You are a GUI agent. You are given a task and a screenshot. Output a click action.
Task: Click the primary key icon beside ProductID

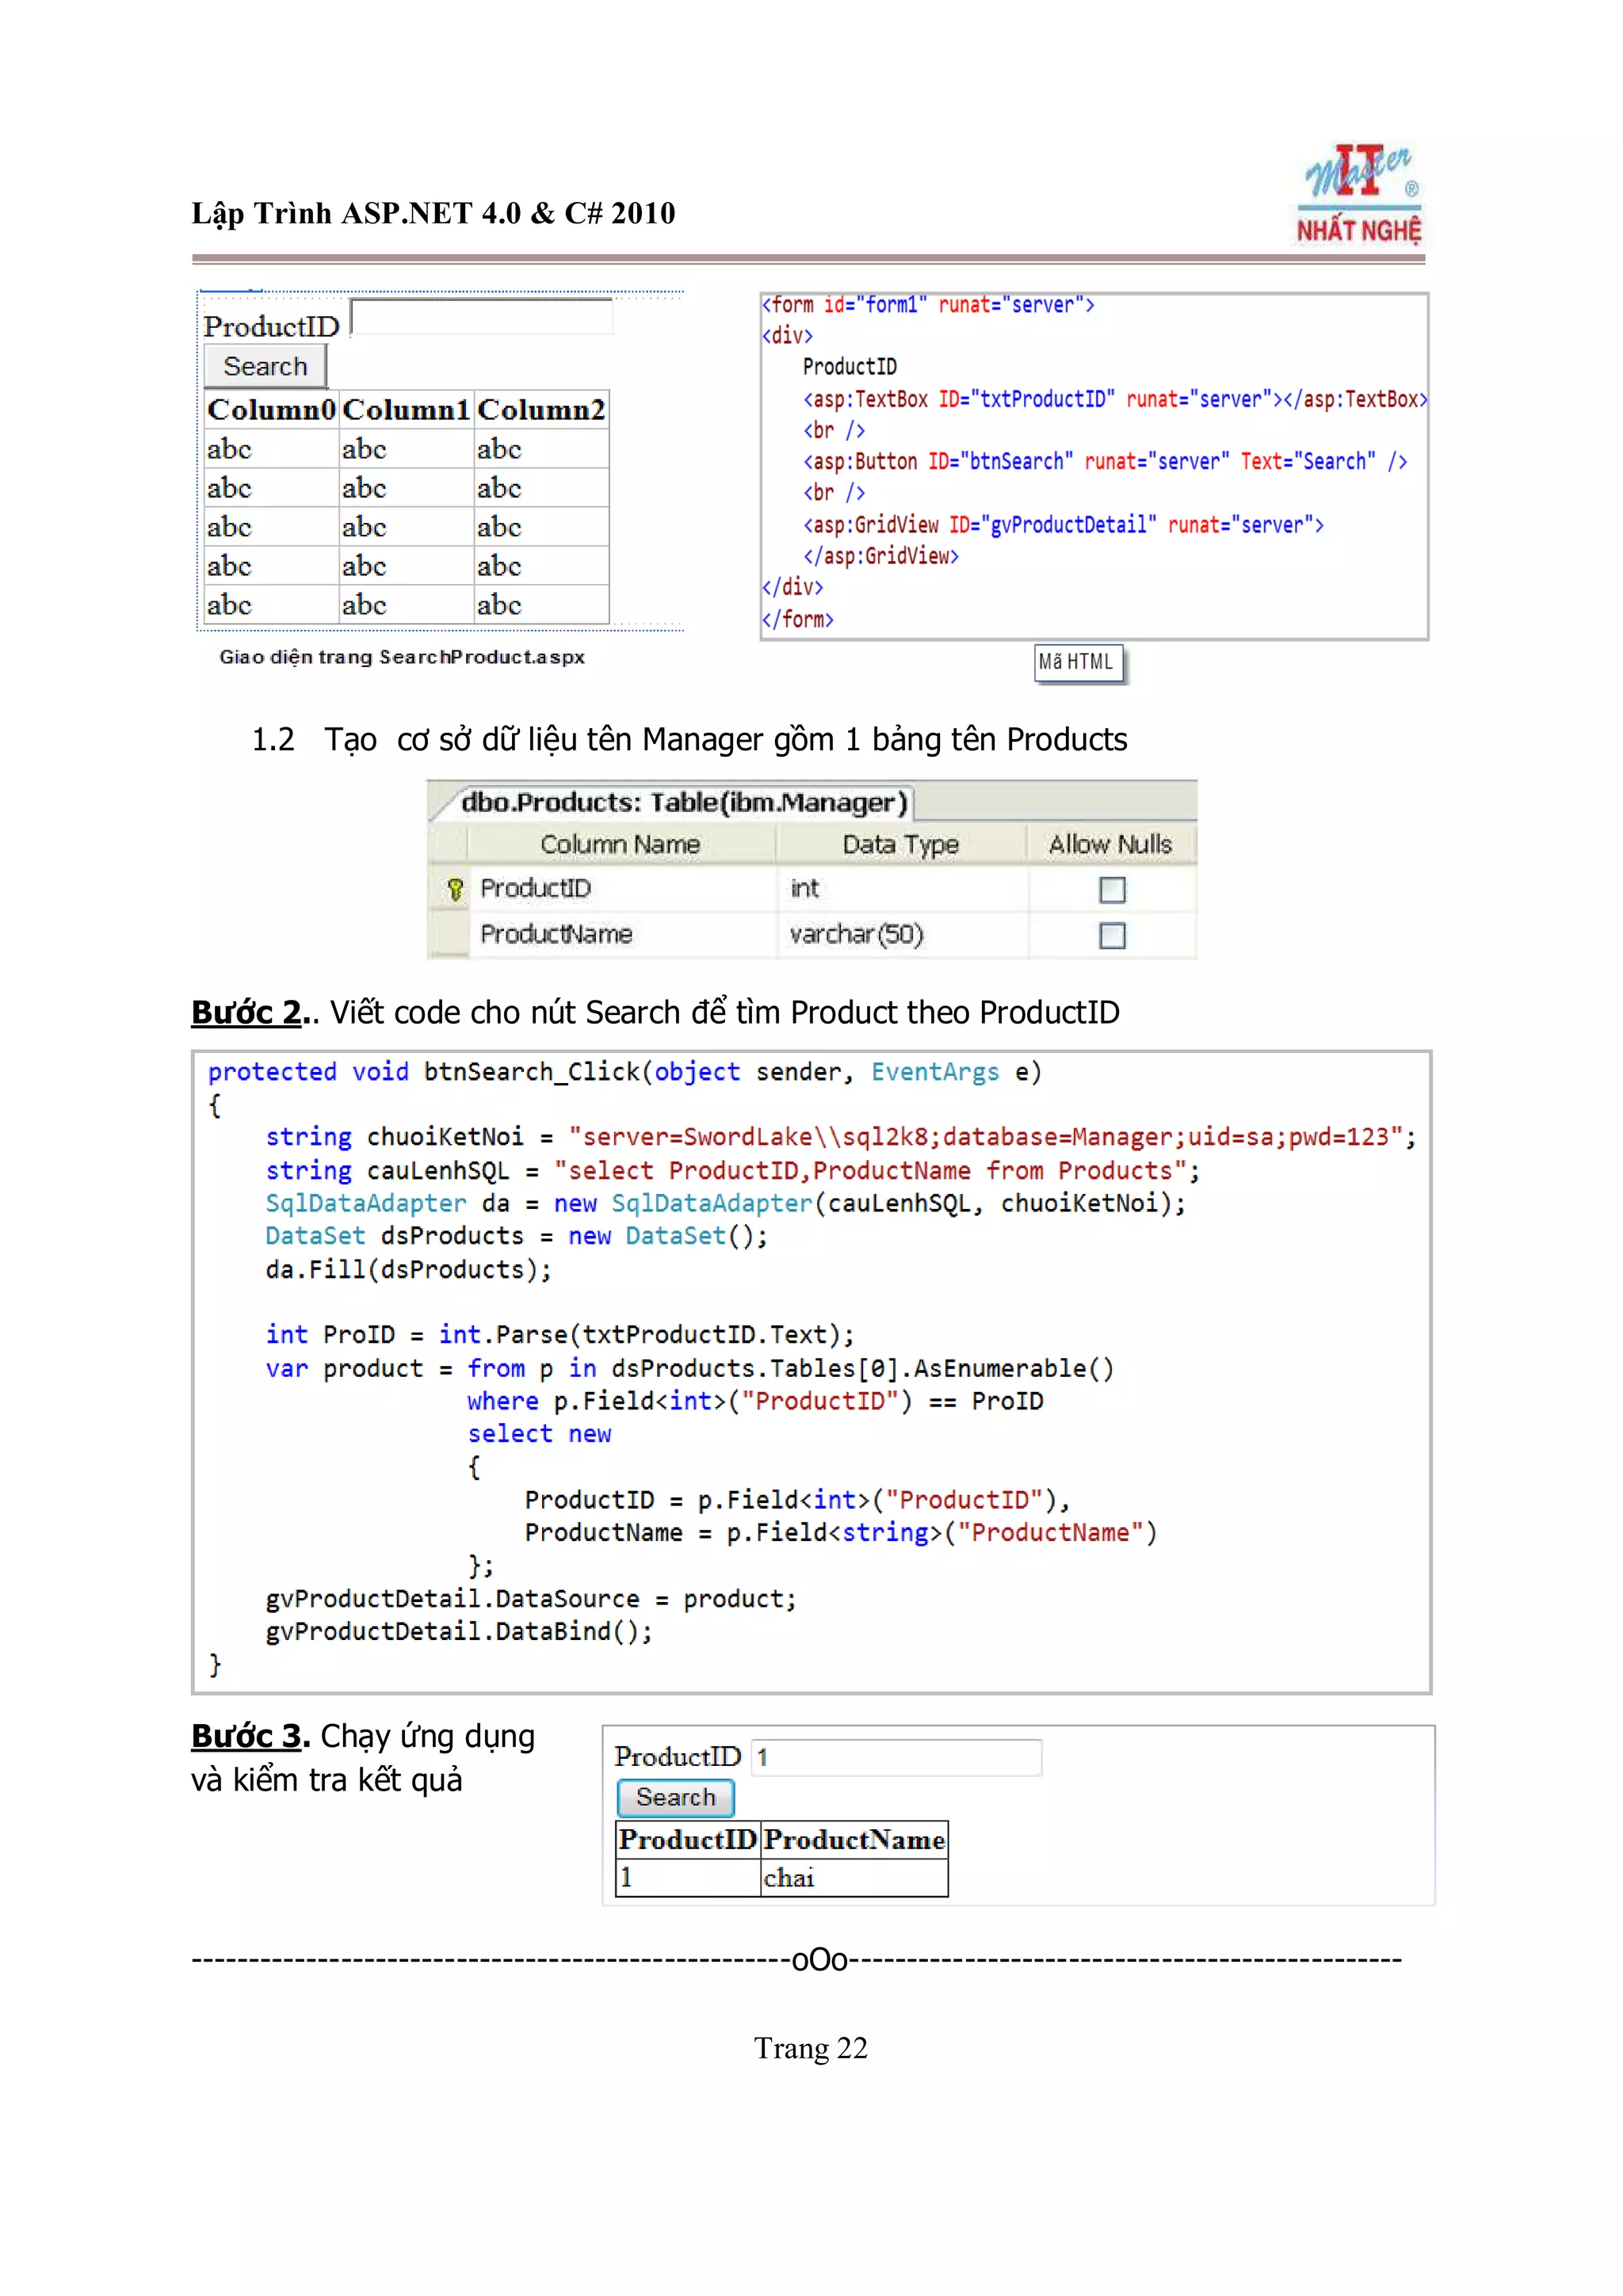tap(455, 888)
